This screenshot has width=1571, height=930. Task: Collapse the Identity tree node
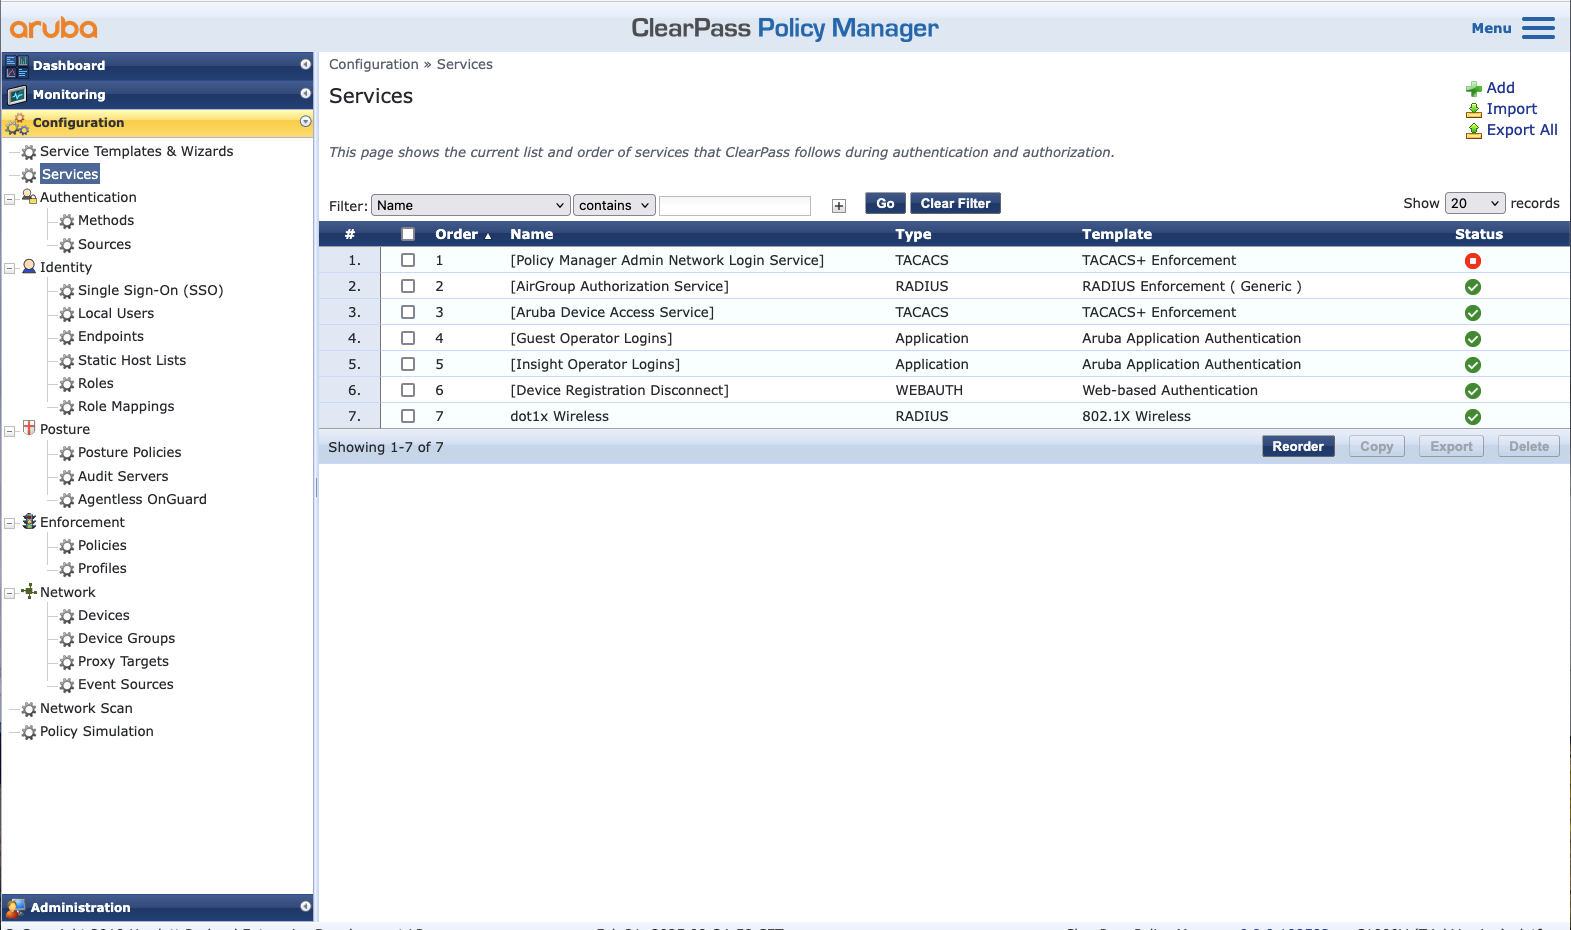10,268
